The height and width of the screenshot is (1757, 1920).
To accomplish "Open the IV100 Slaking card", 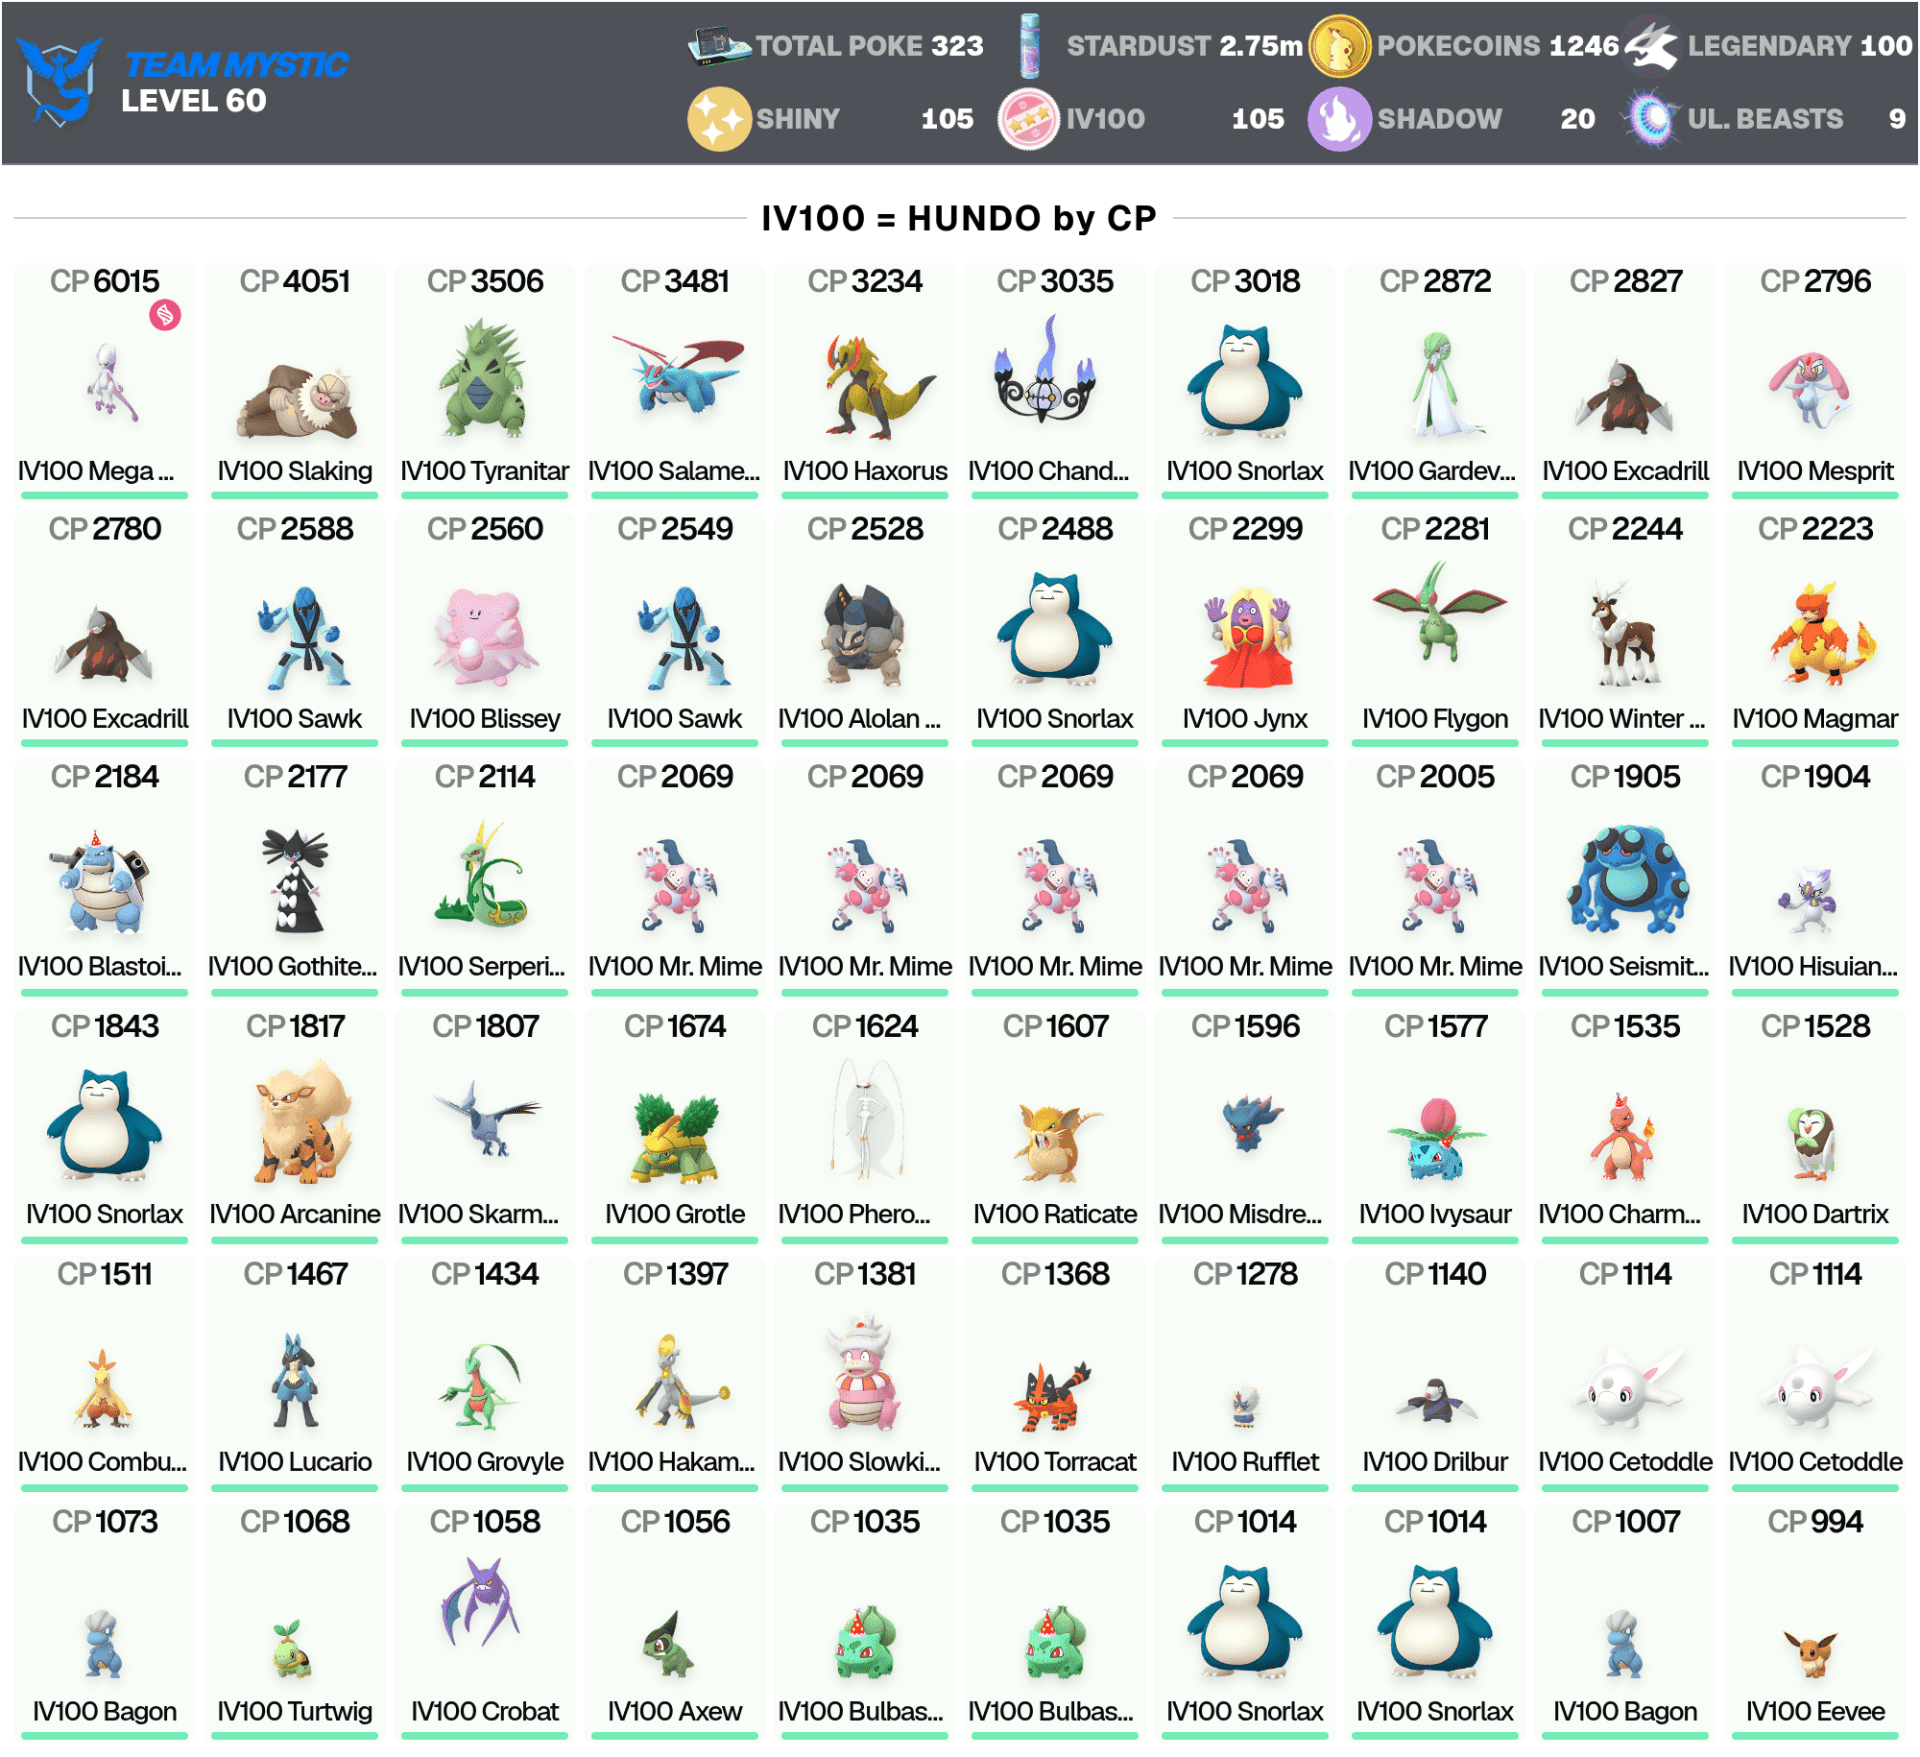I will pos(295,381).
